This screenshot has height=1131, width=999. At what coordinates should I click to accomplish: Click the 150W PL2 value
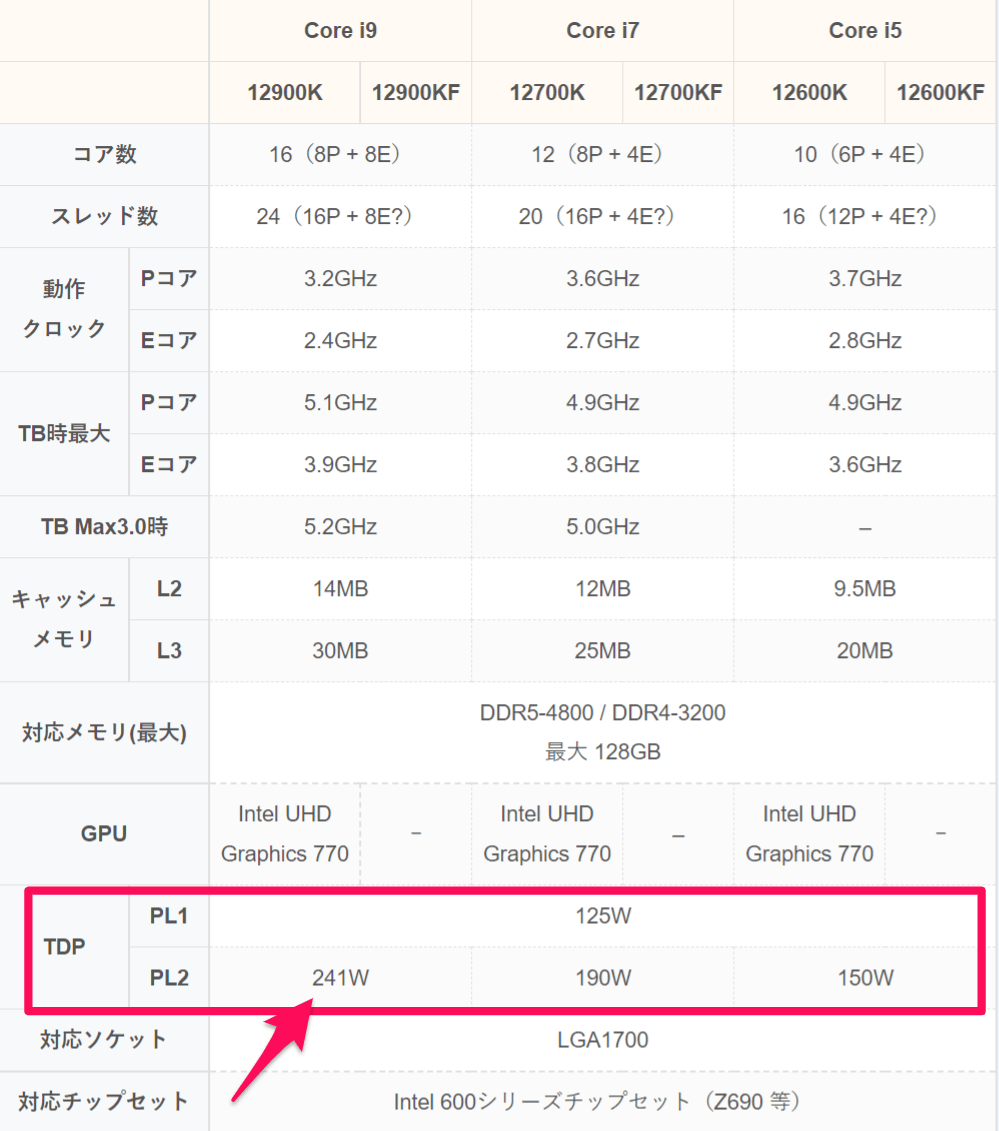coord(865,978)
